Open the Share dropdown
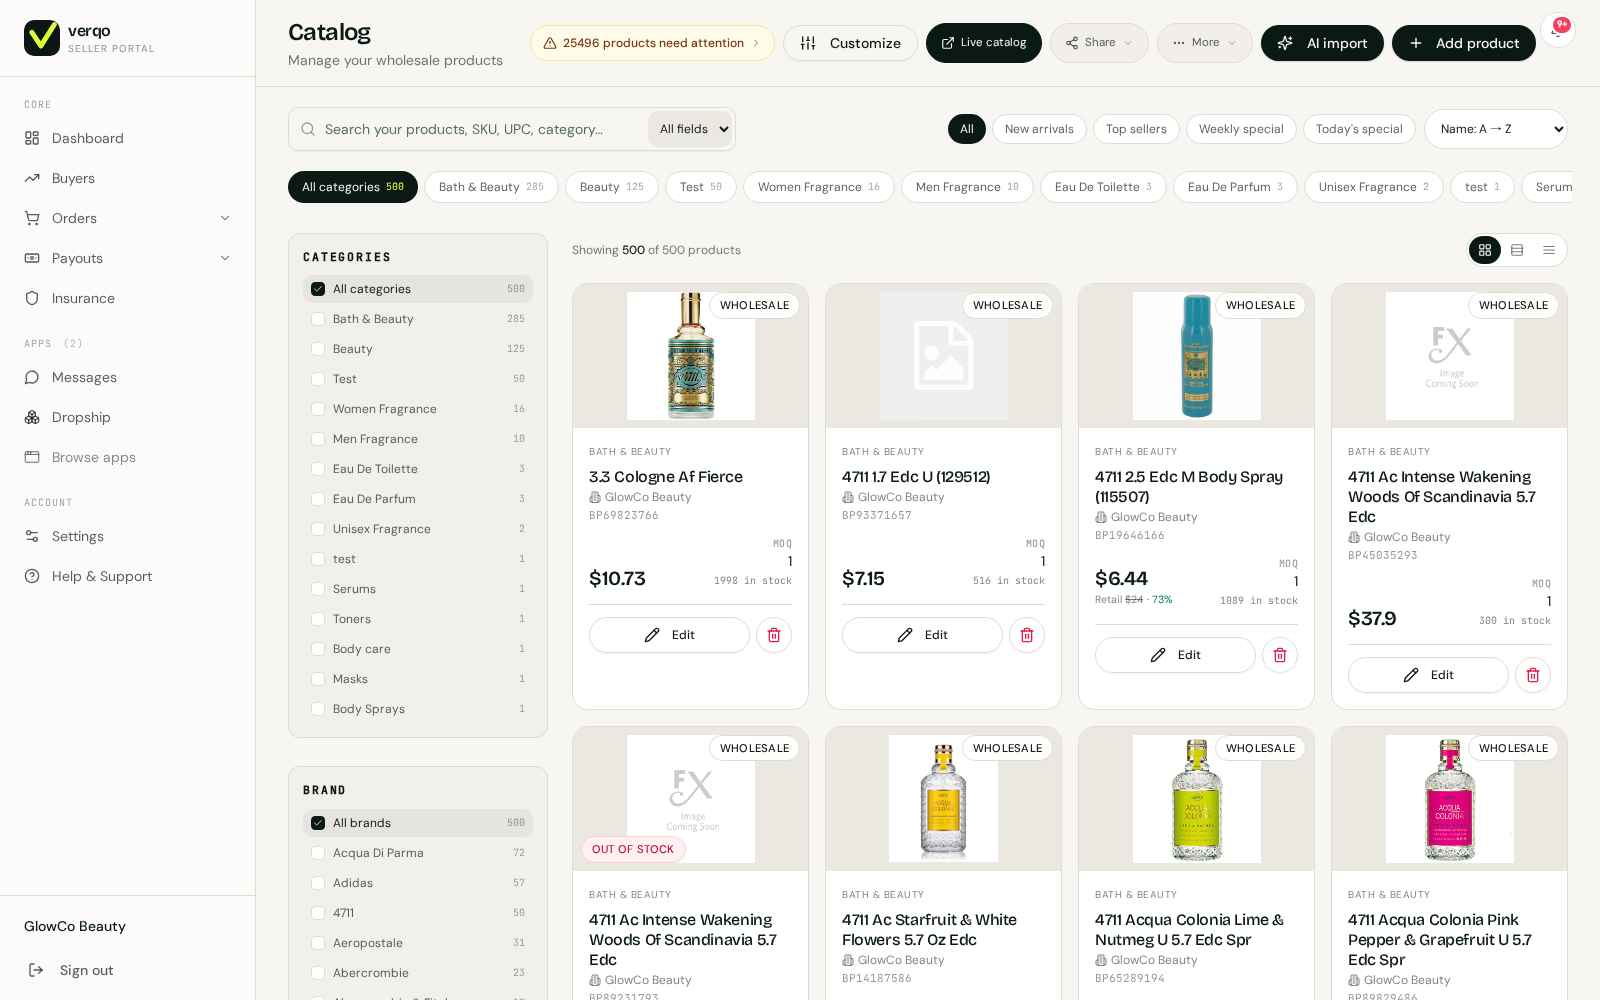This screenshot has width=1600, height=1000. click(x=1099, y=43)
